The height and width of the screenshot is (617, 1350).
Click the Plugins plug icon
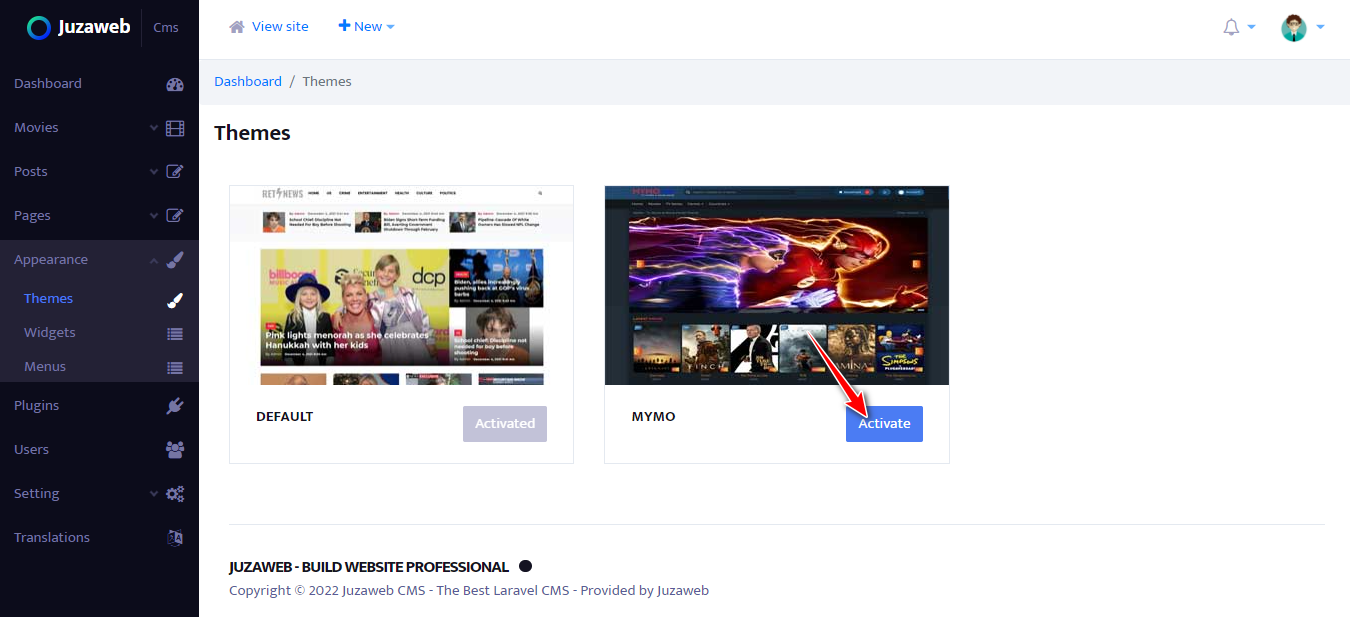[x=175, y=406]
